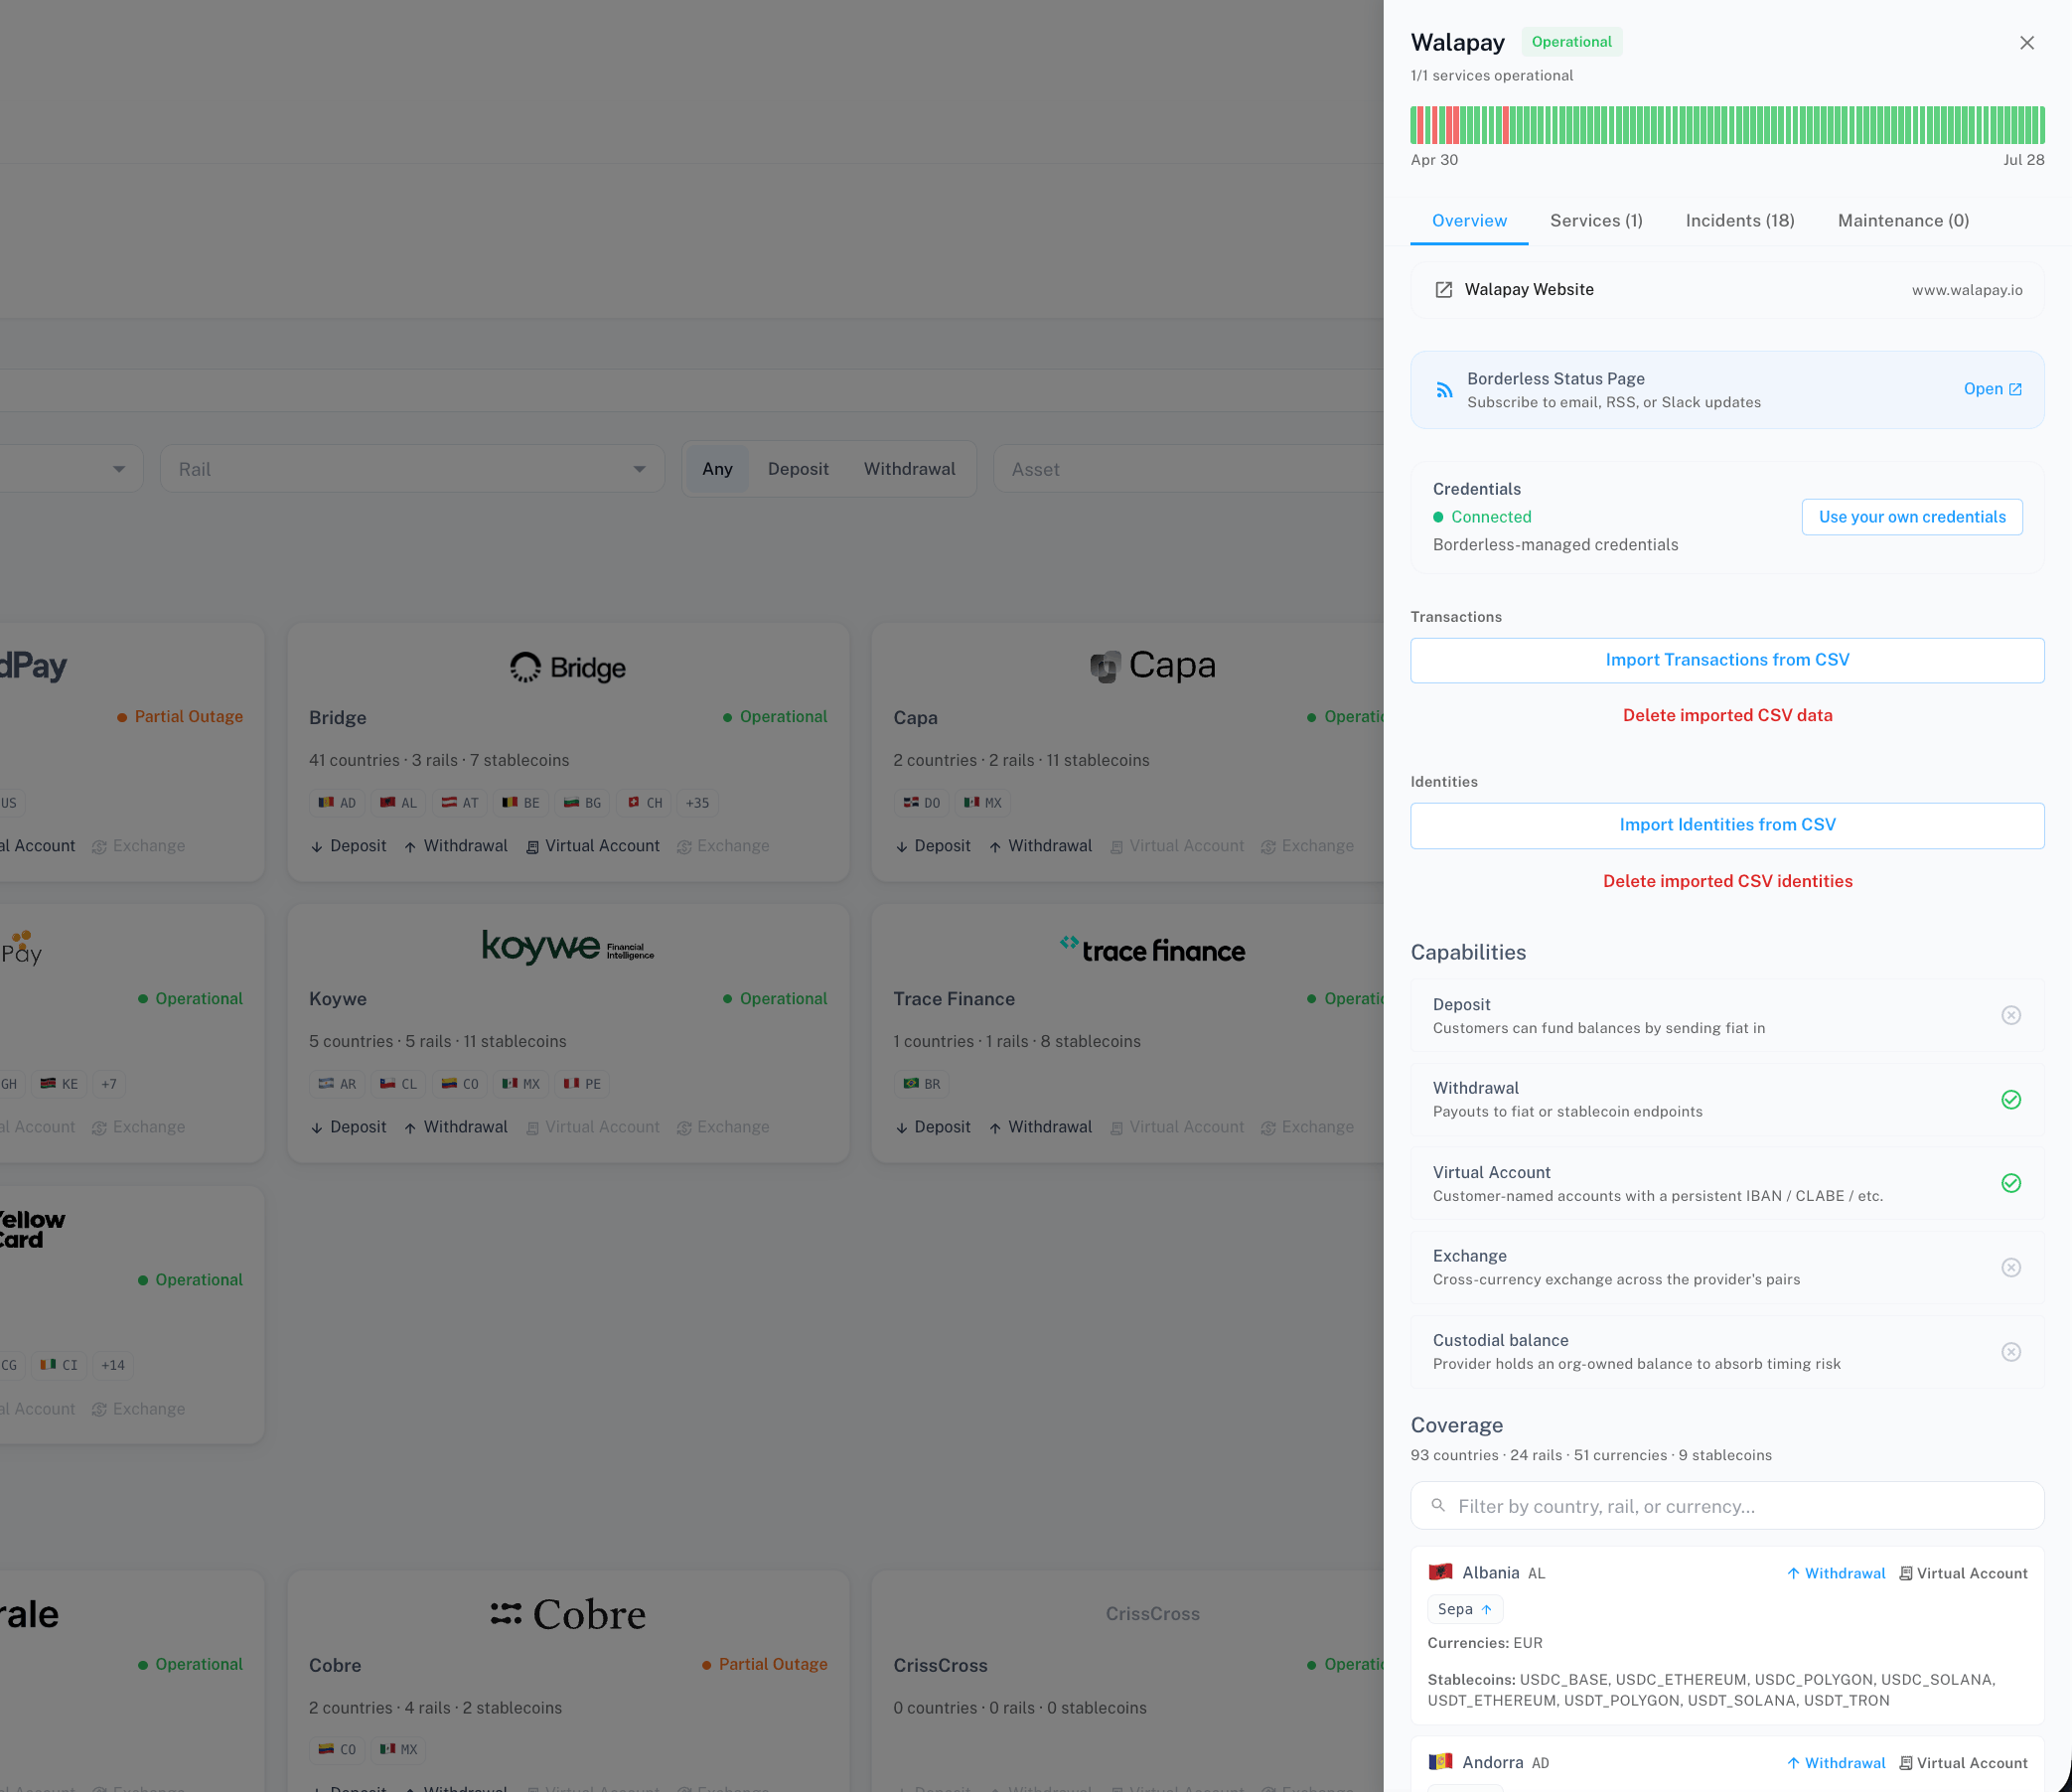The image size is (2072, 1792).
Task: Click the Sepa rail chip under Albania
Action: (1464, 1609)
